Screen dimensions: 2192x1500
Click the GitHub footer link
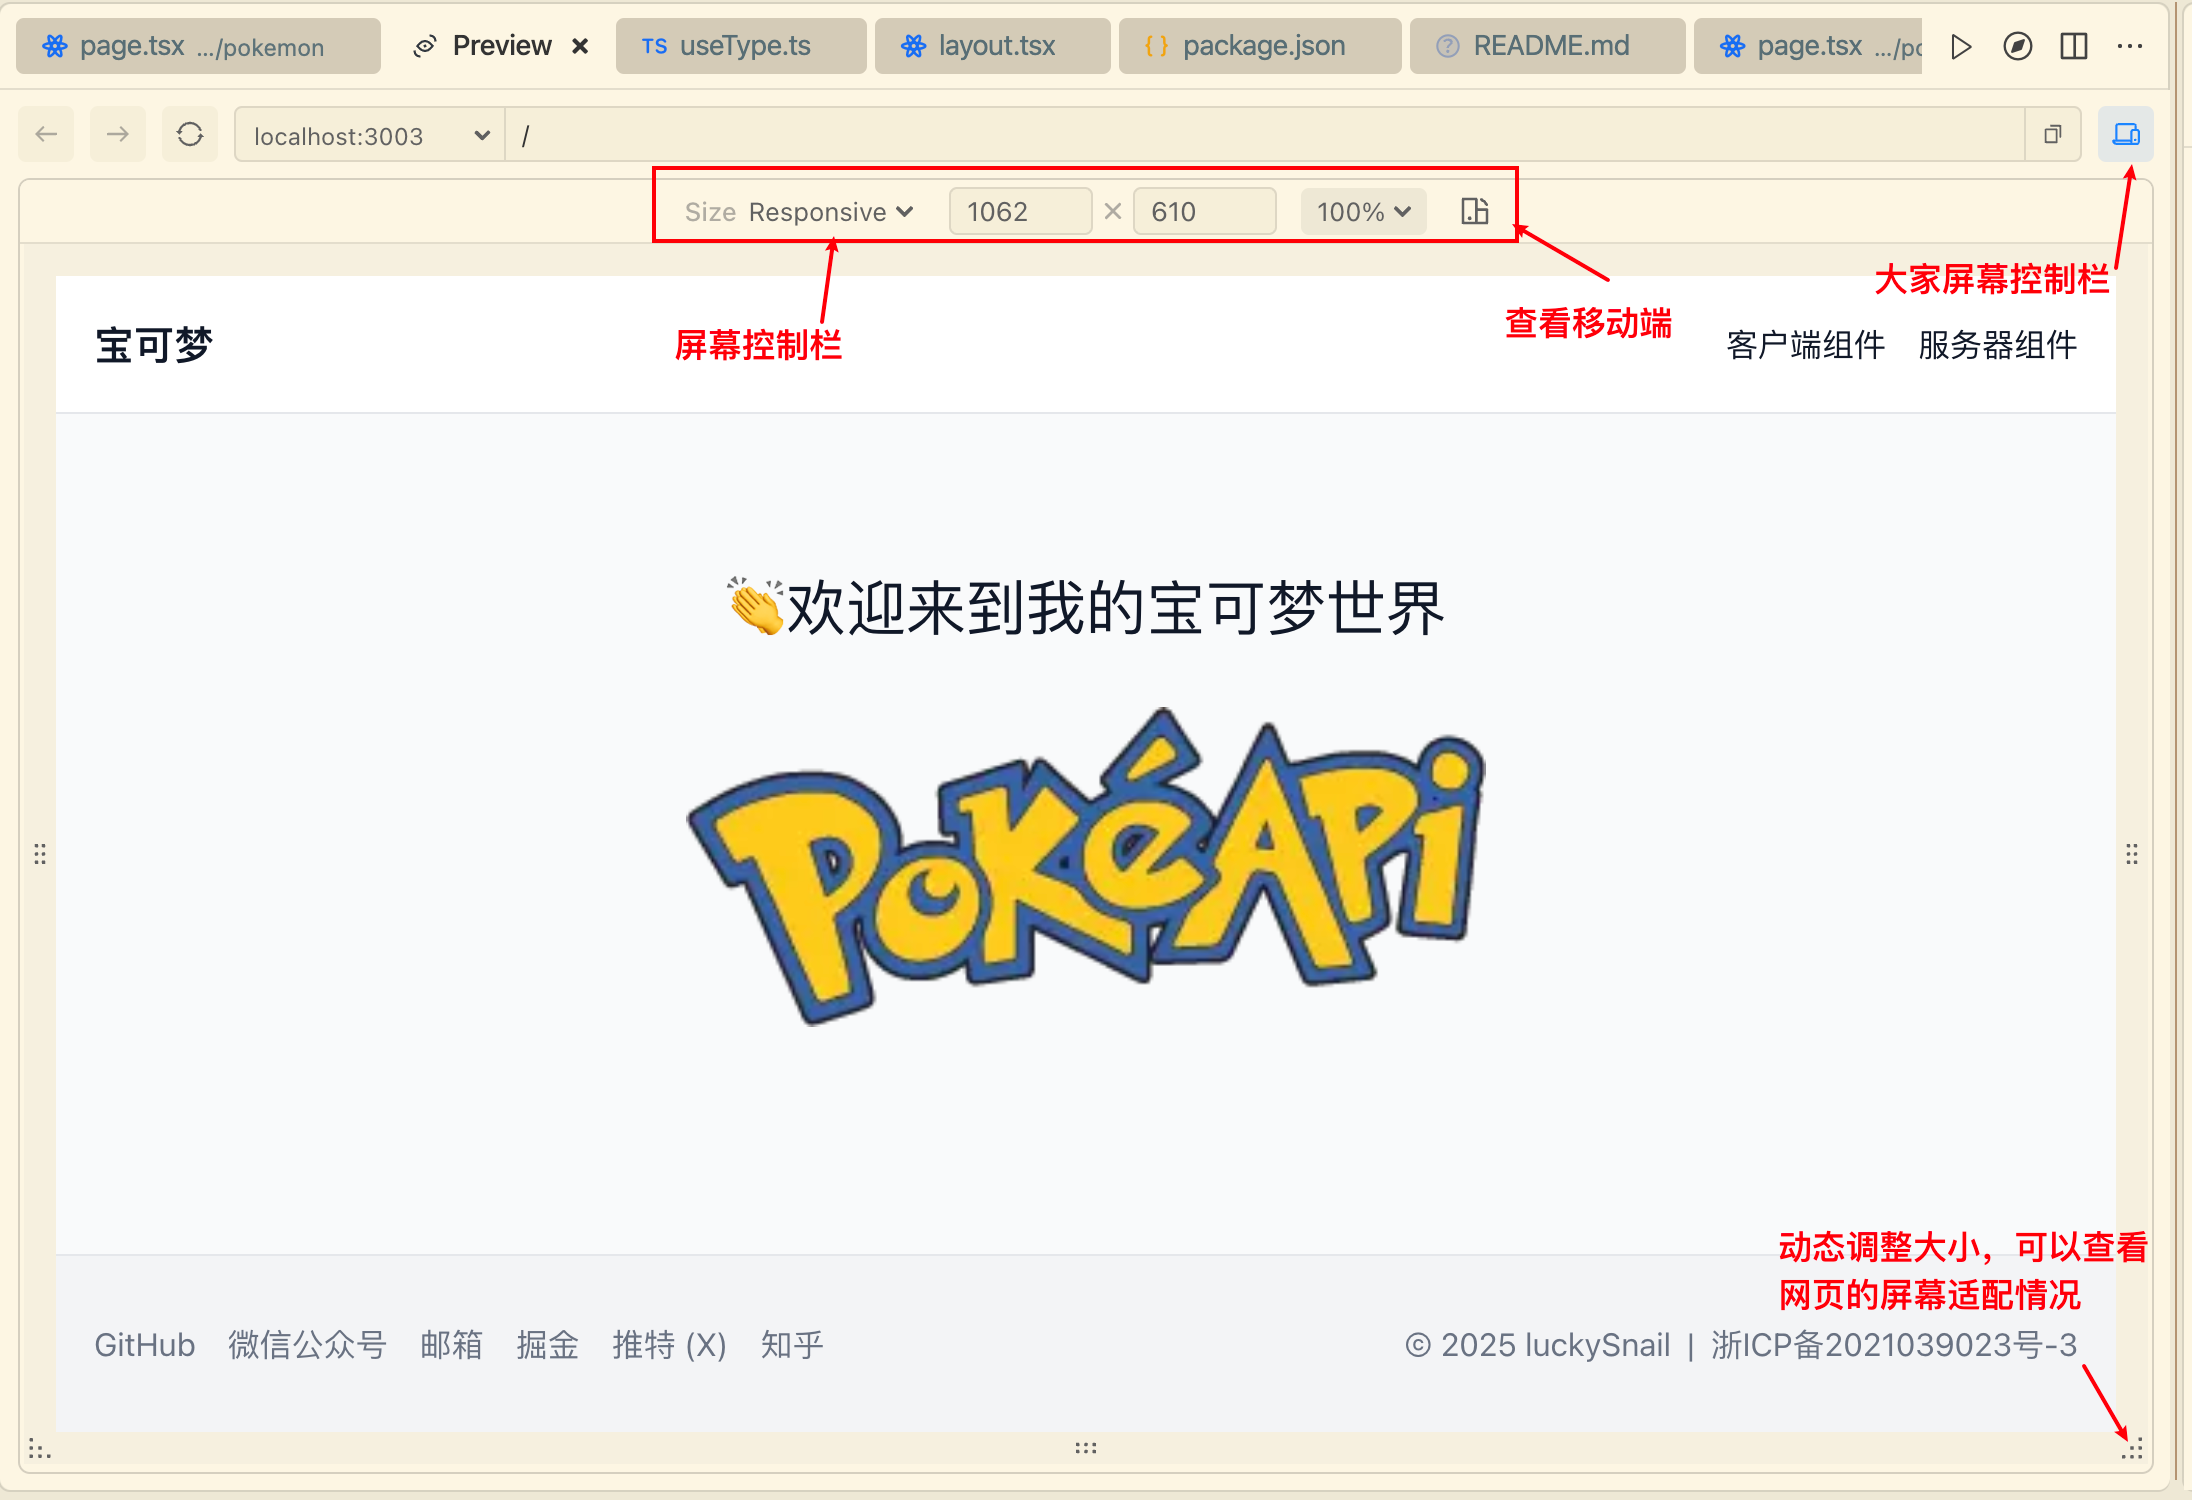pos(144,1345)
